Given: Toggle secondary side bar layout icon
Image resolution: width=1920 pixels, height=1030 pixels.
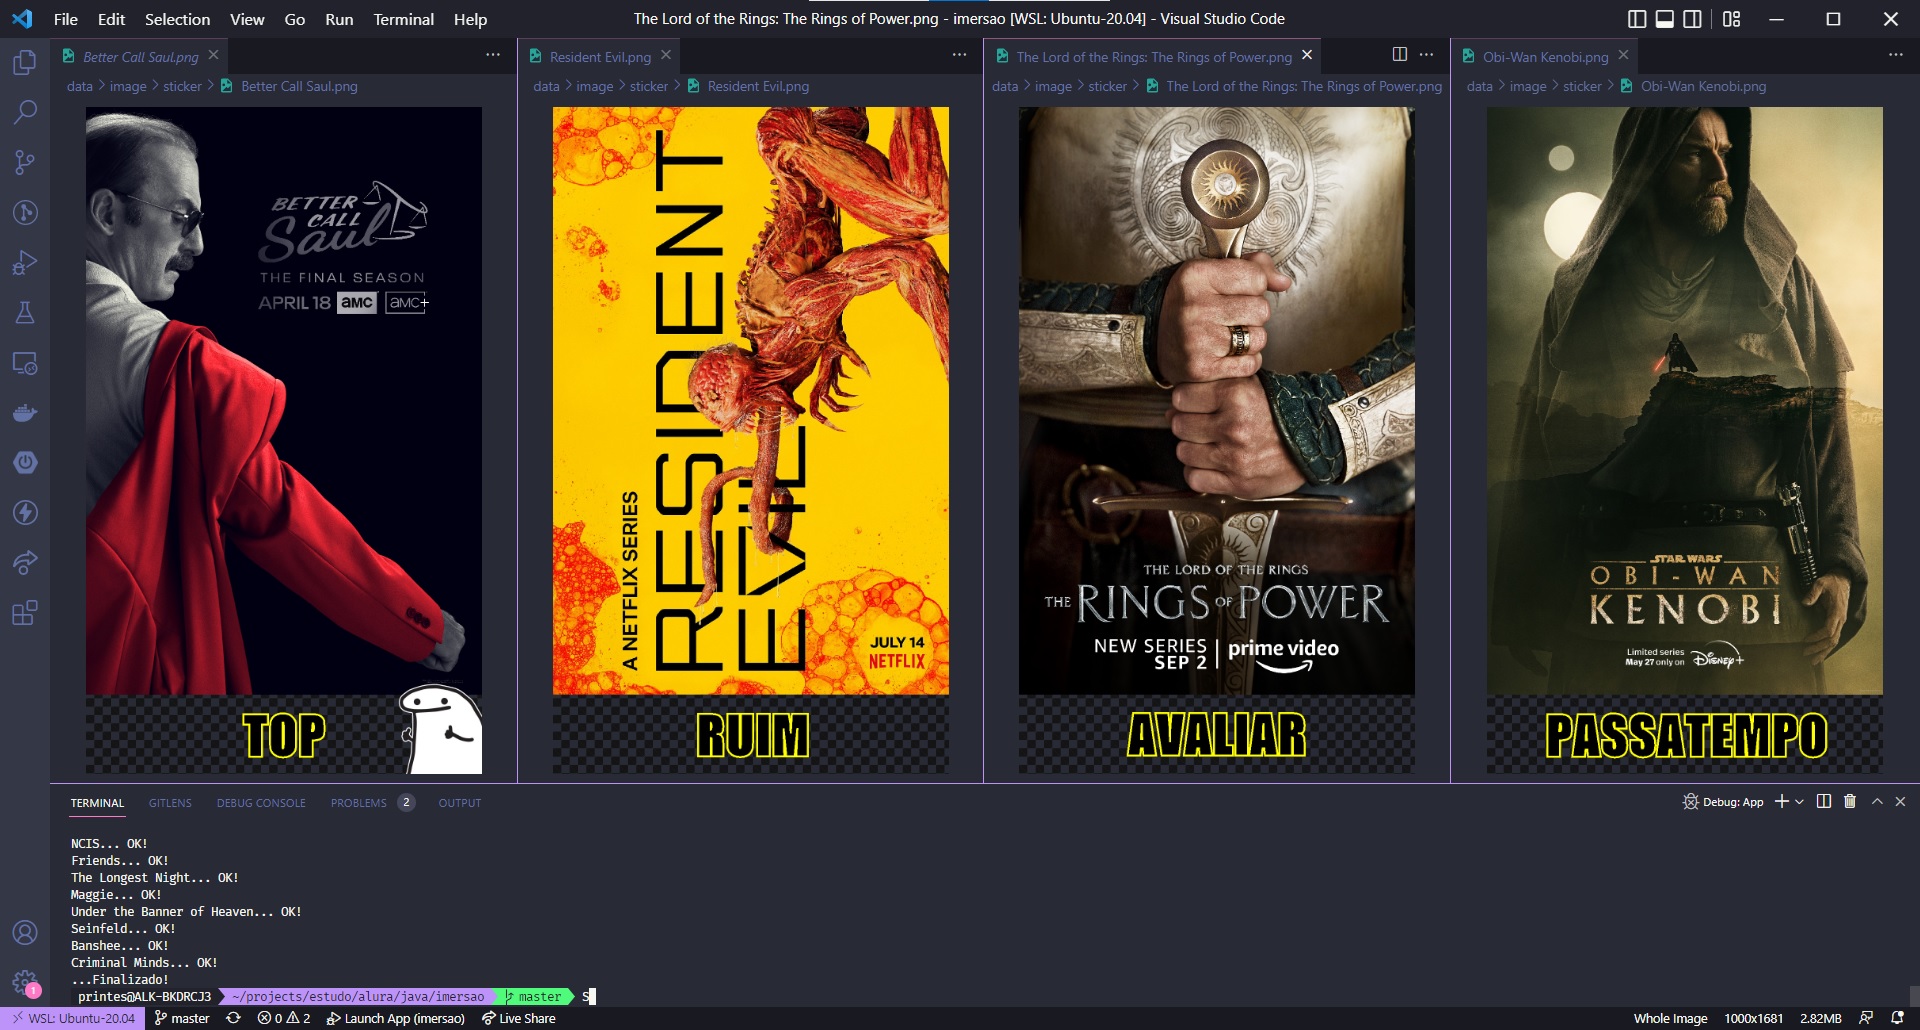Looking at the screenshot, I should (x=1693, y=19).
